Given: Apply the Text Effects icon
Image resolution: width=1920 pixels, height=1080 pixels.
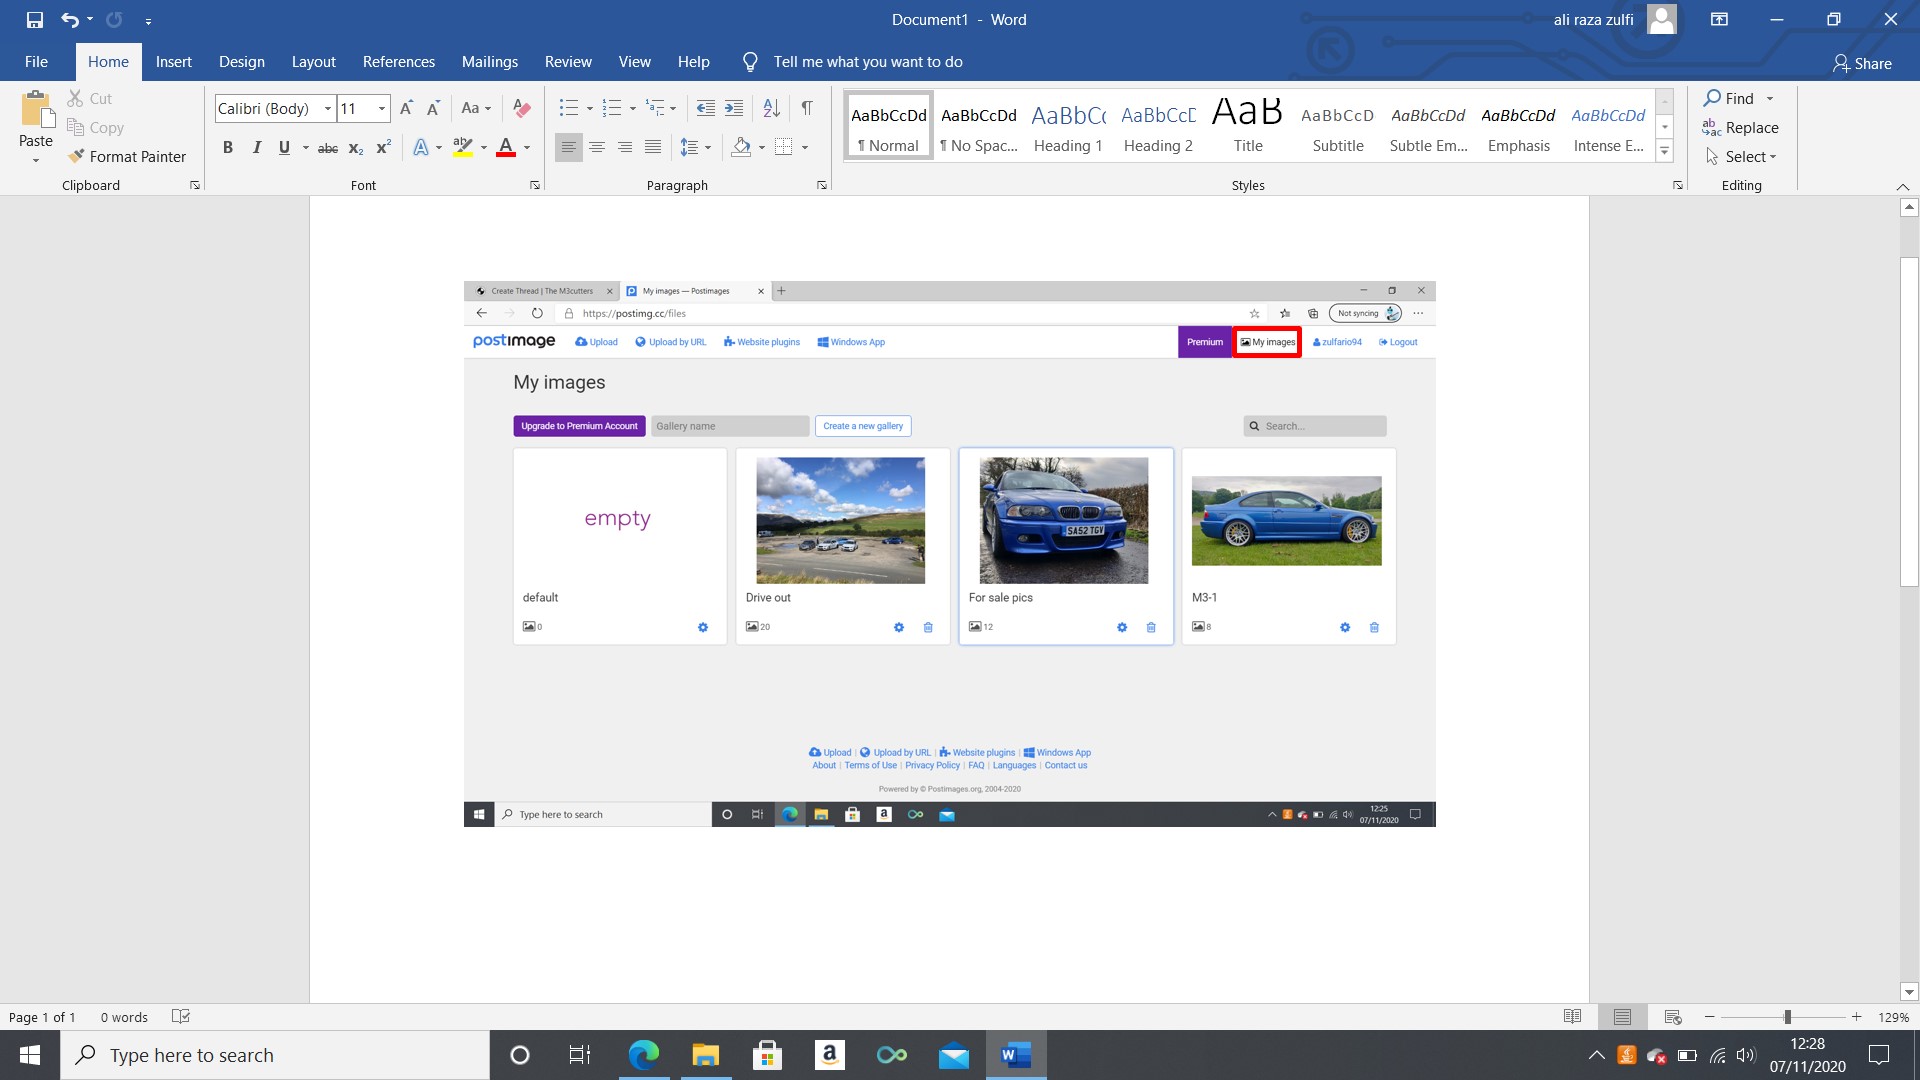Looking at the screenshot, I should pyautogui.click(x=421, y=147).
